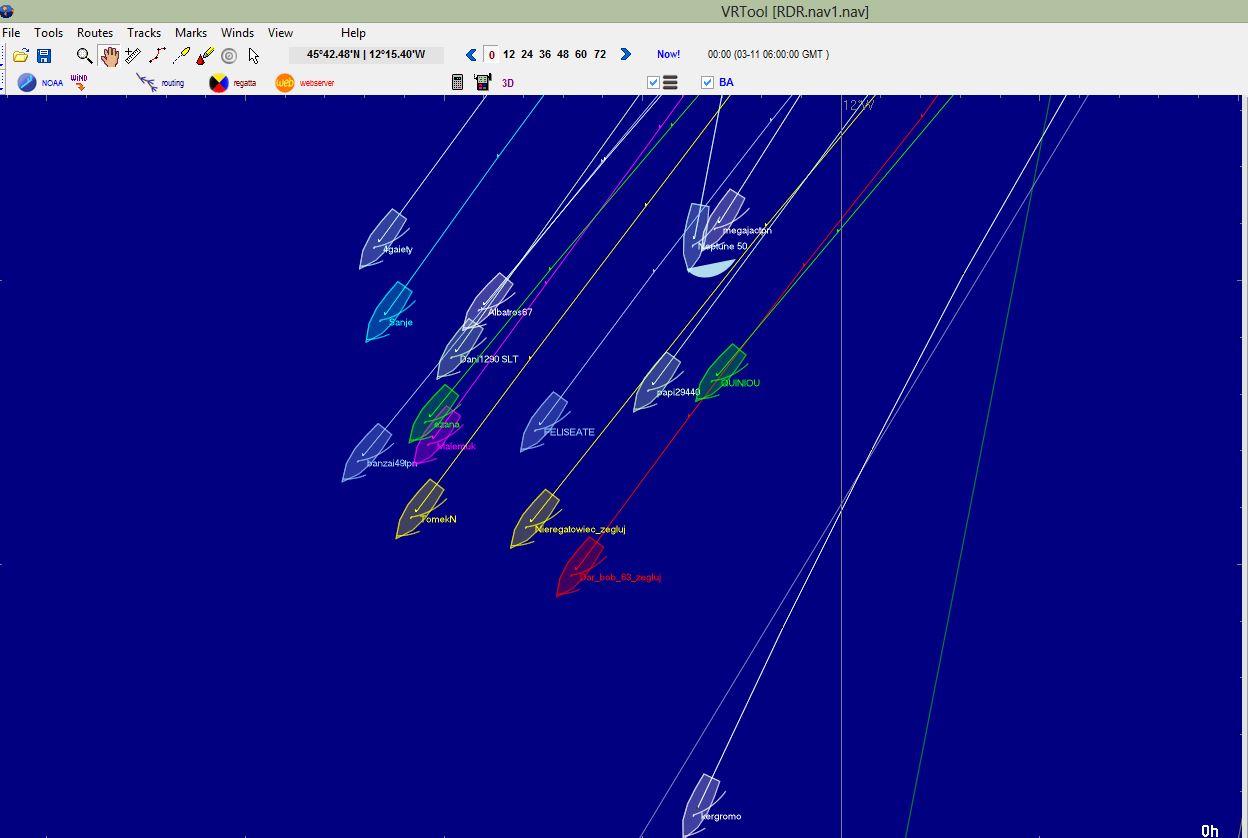Switch to the 3D view
The image size is (1248, 838).
(x=508, y=83)
